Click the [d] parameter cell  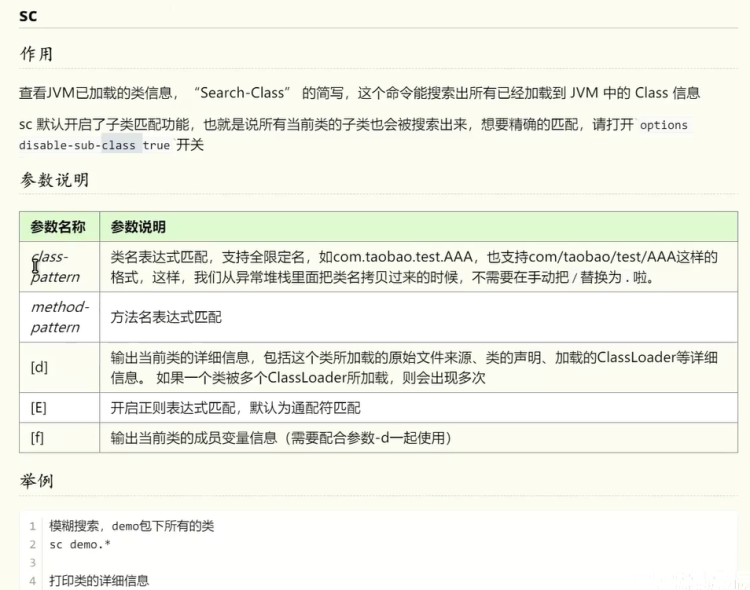(x=59, y=367)
